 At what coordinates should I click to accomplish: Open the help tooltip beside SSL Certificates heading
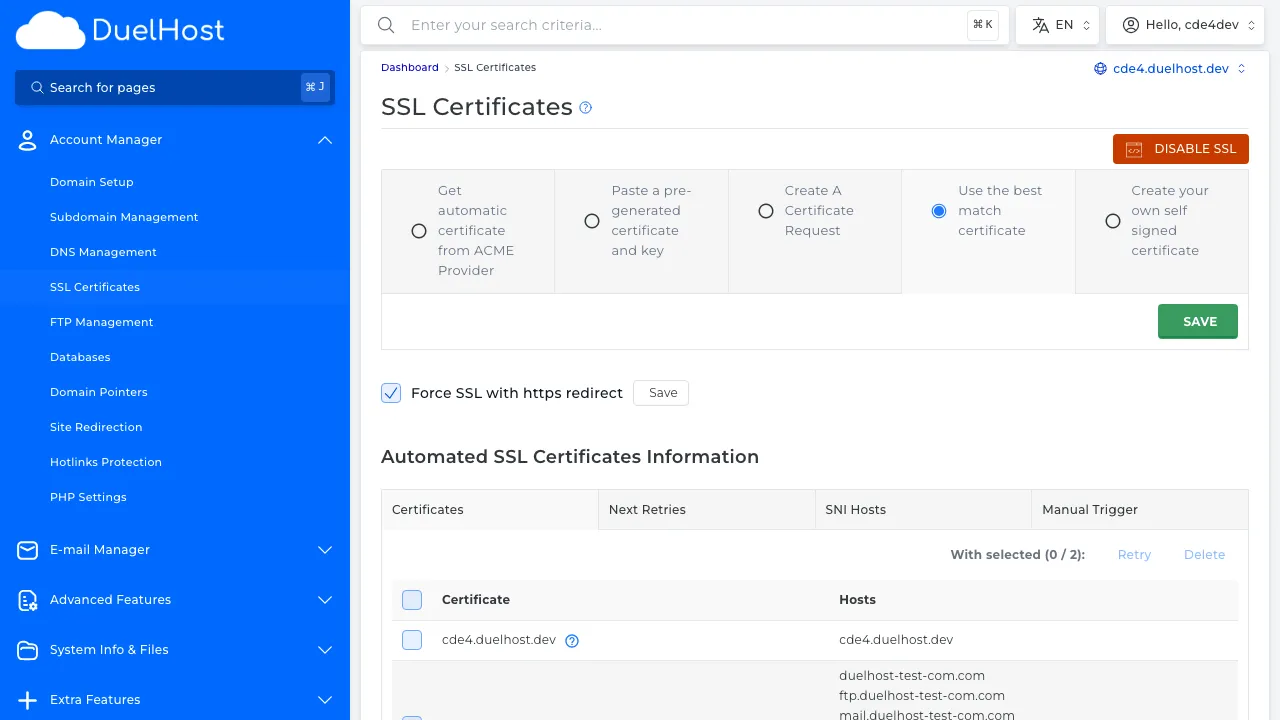[x=585, y=107]
